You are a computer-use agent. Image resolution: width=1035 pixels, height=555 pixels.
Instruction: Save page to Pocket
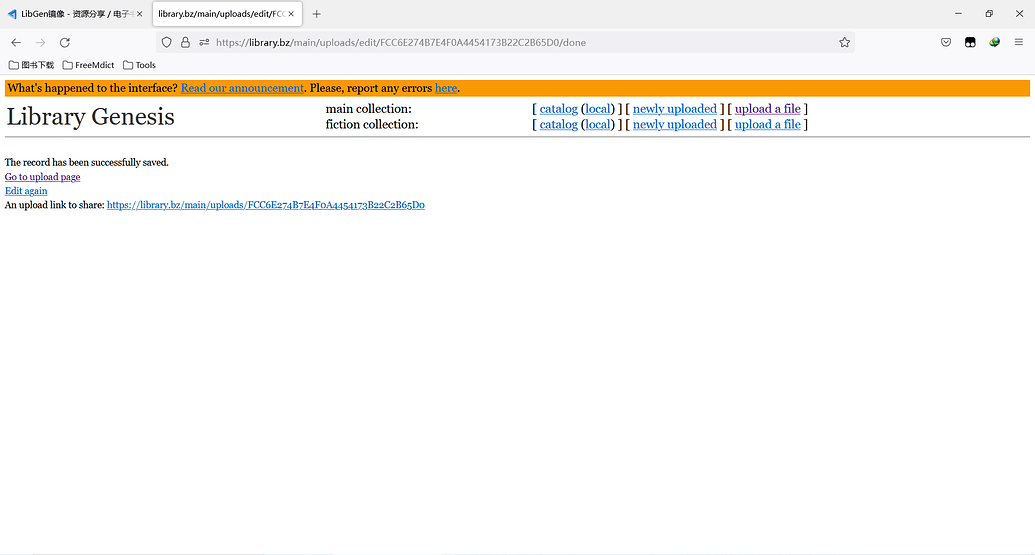(946, 42)
